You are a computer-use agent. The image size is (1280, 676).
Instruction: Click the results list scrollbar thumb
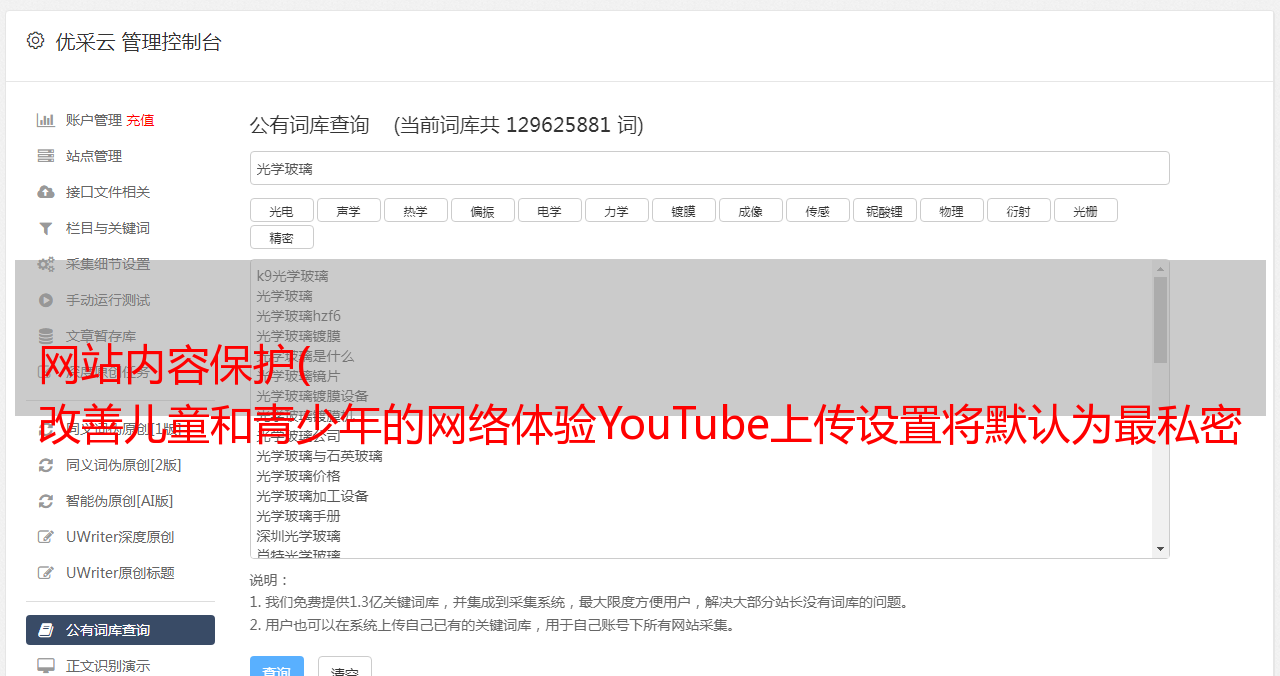1160,320
